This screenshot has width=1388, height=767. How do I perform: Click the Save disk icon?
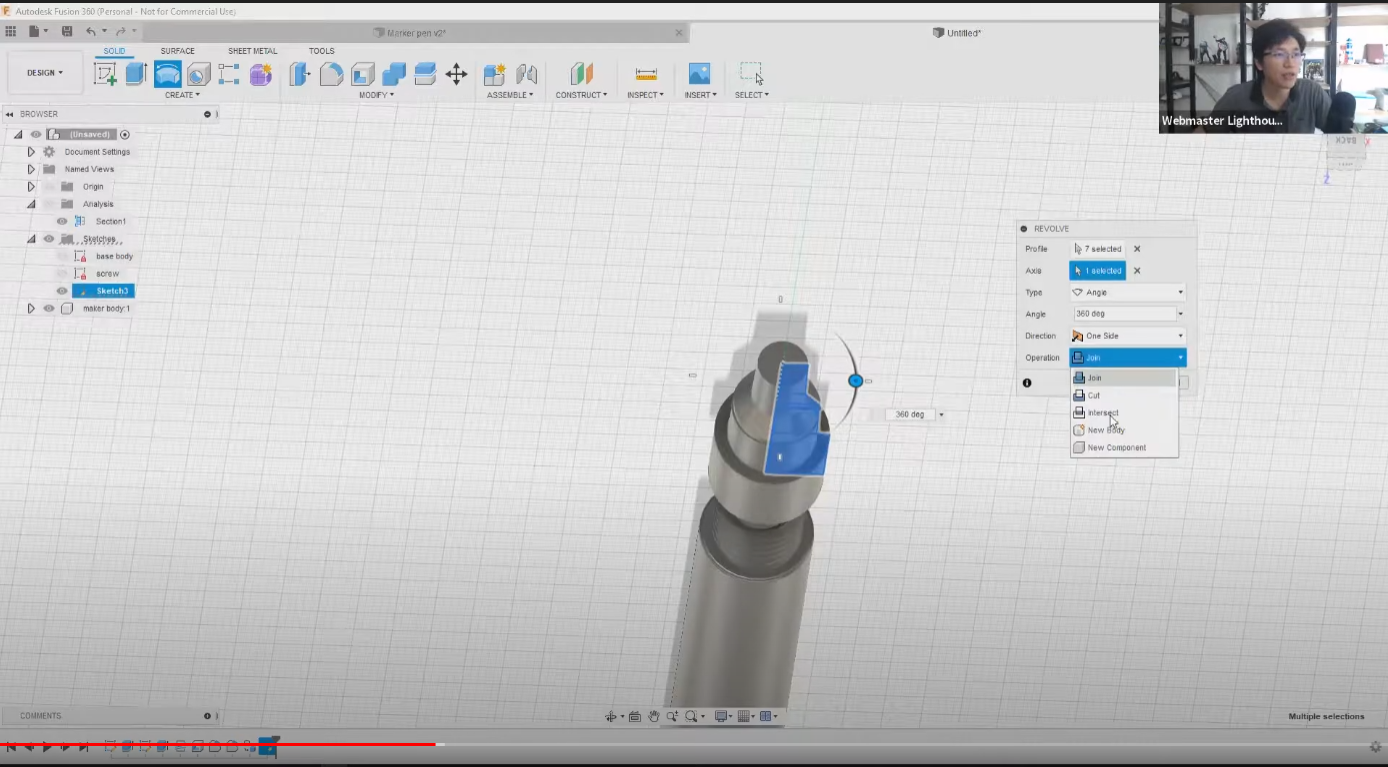tap(67, 32)
